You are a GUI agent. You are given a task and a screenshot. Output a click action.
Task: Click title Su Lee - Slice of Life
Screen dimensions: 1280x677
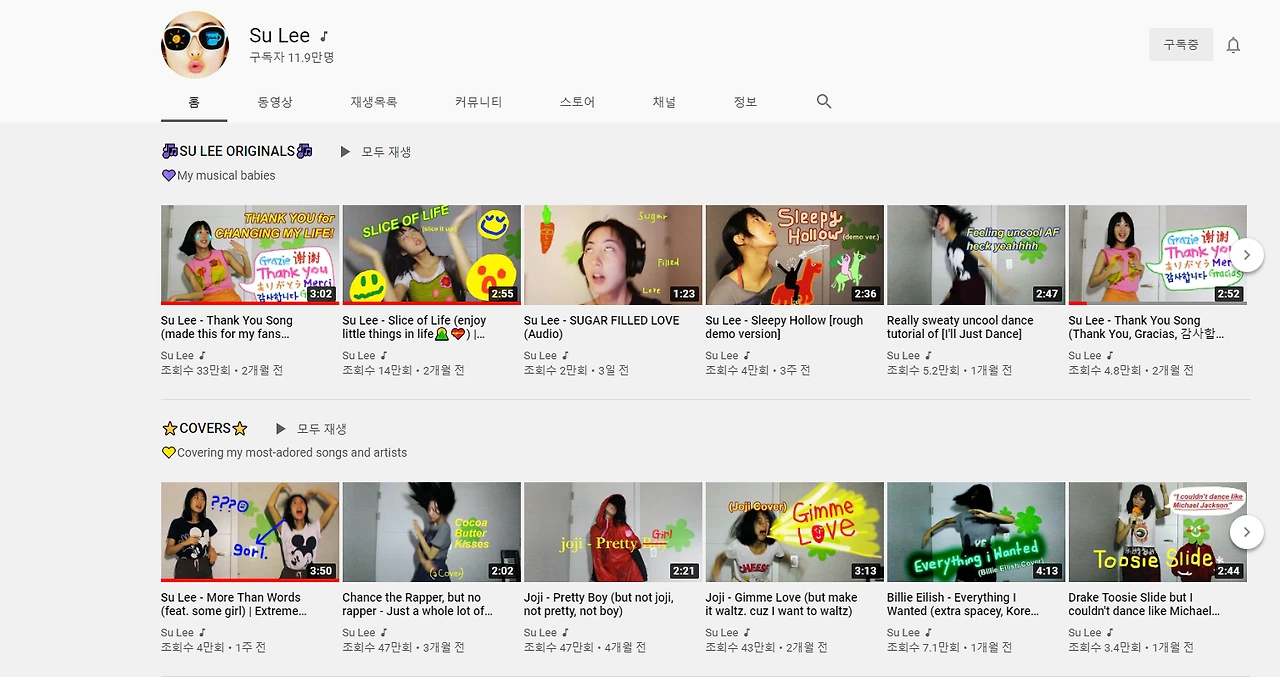[415, 327]
